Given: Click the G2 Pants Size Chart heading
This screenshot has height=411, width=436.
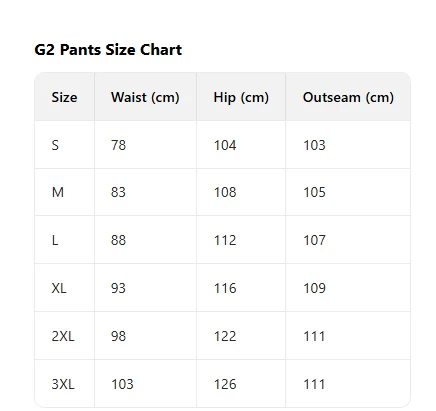Looking at the screenshot, I should coord(108,50).
